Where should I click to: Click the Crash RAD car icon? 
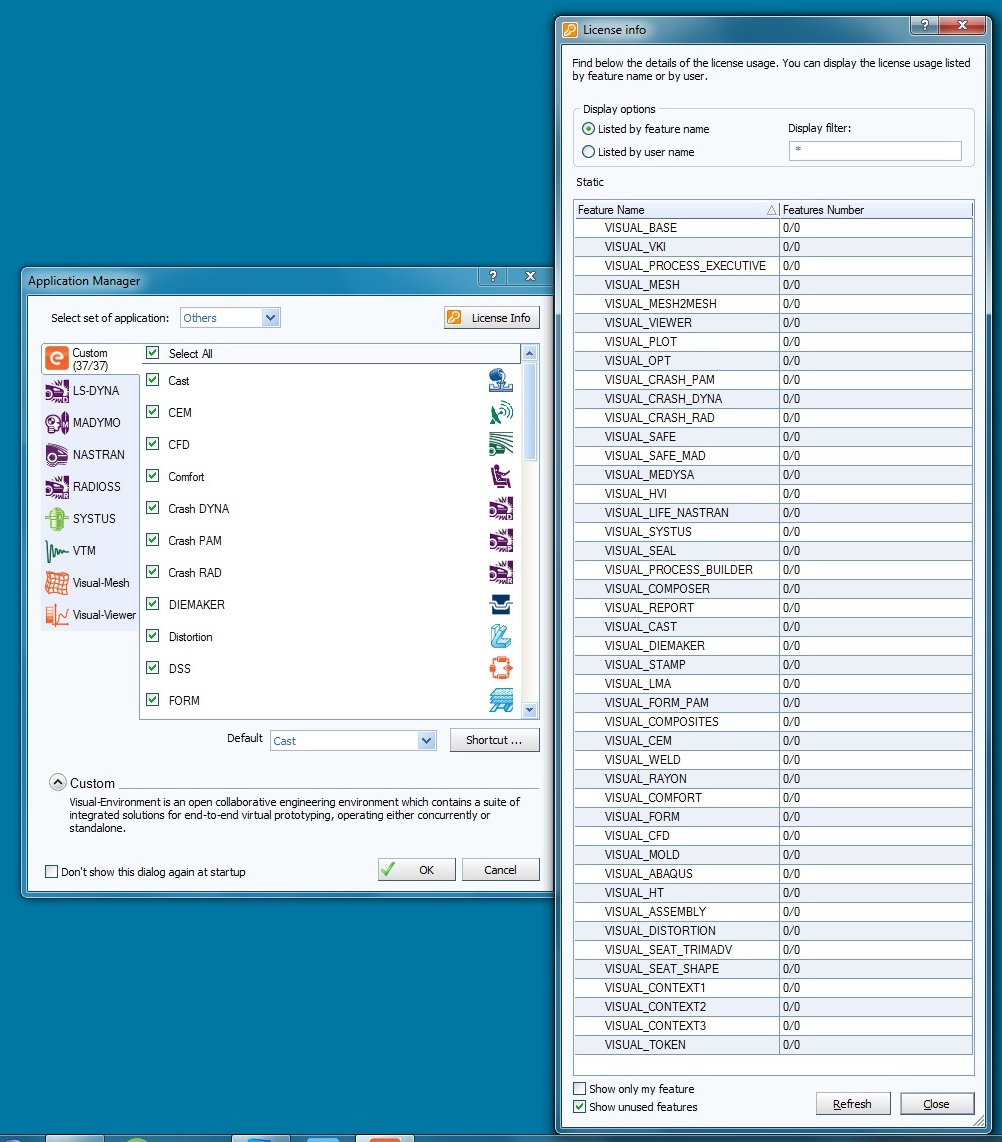[x=501, y=572]
